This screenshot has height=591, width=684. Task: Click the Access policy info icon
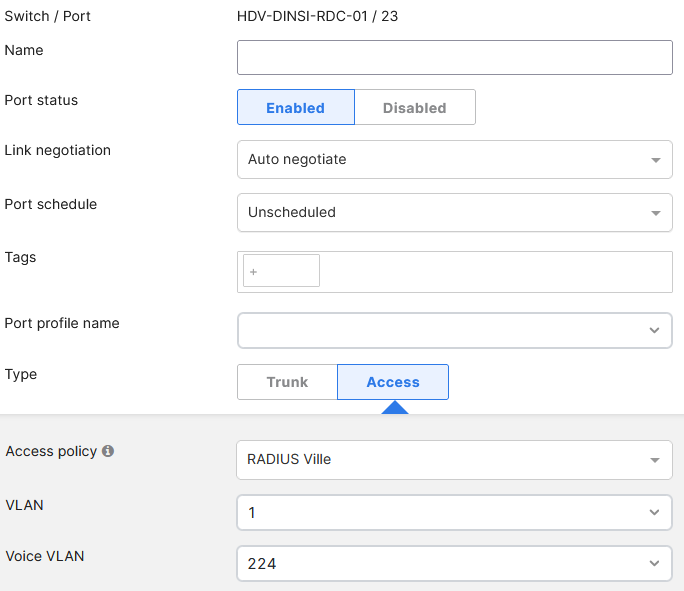[x=108, y=451]
